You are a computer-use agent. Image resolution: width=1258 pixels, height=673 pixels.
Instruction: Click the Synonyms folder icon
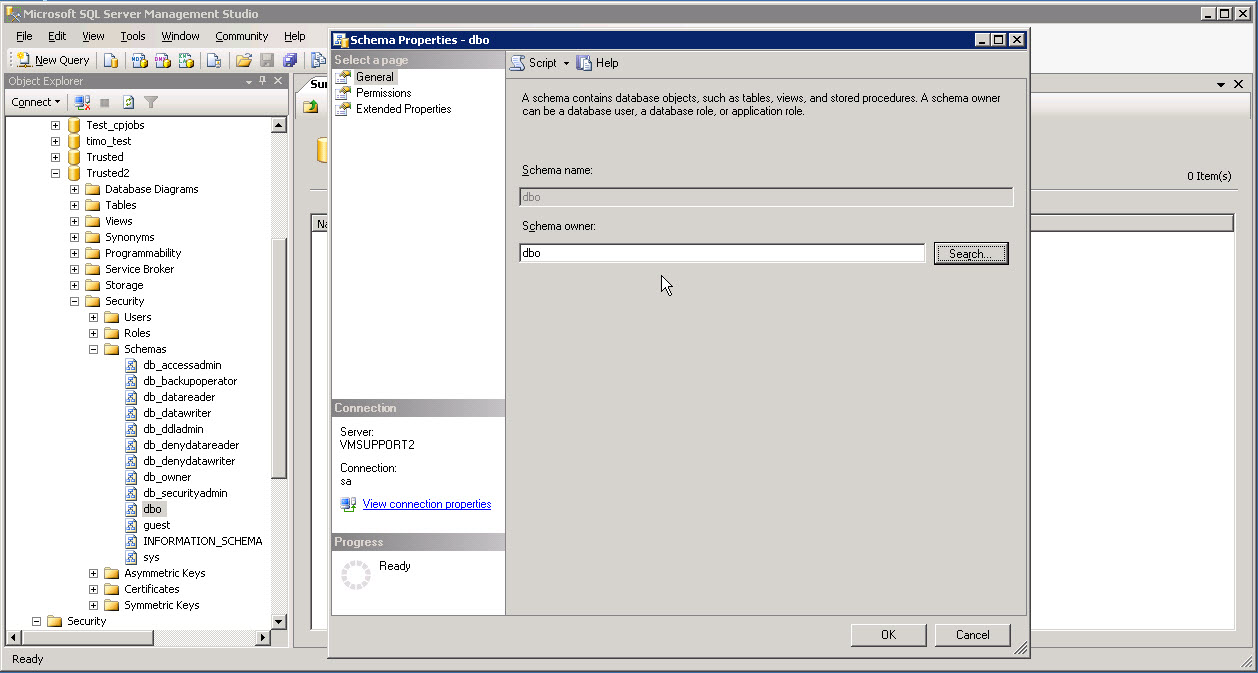pyautogui.click(x=93, y=237)
